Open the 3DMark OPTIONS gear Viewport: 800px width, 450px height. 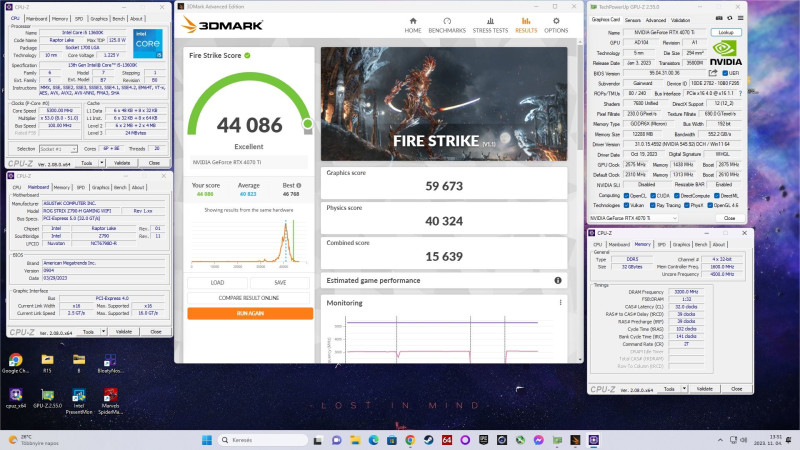click(x=556, y=25)
